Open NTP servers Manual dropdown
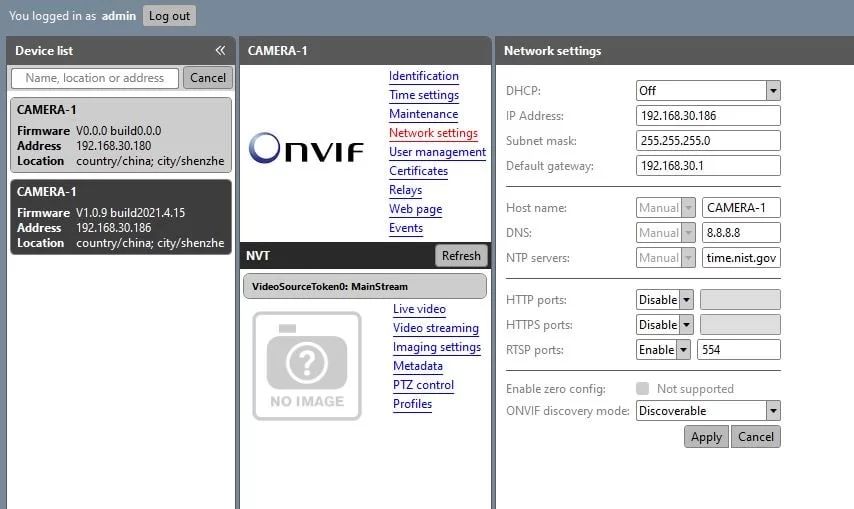Viewport: 854px width, 509px height. (x=666, y=258)
